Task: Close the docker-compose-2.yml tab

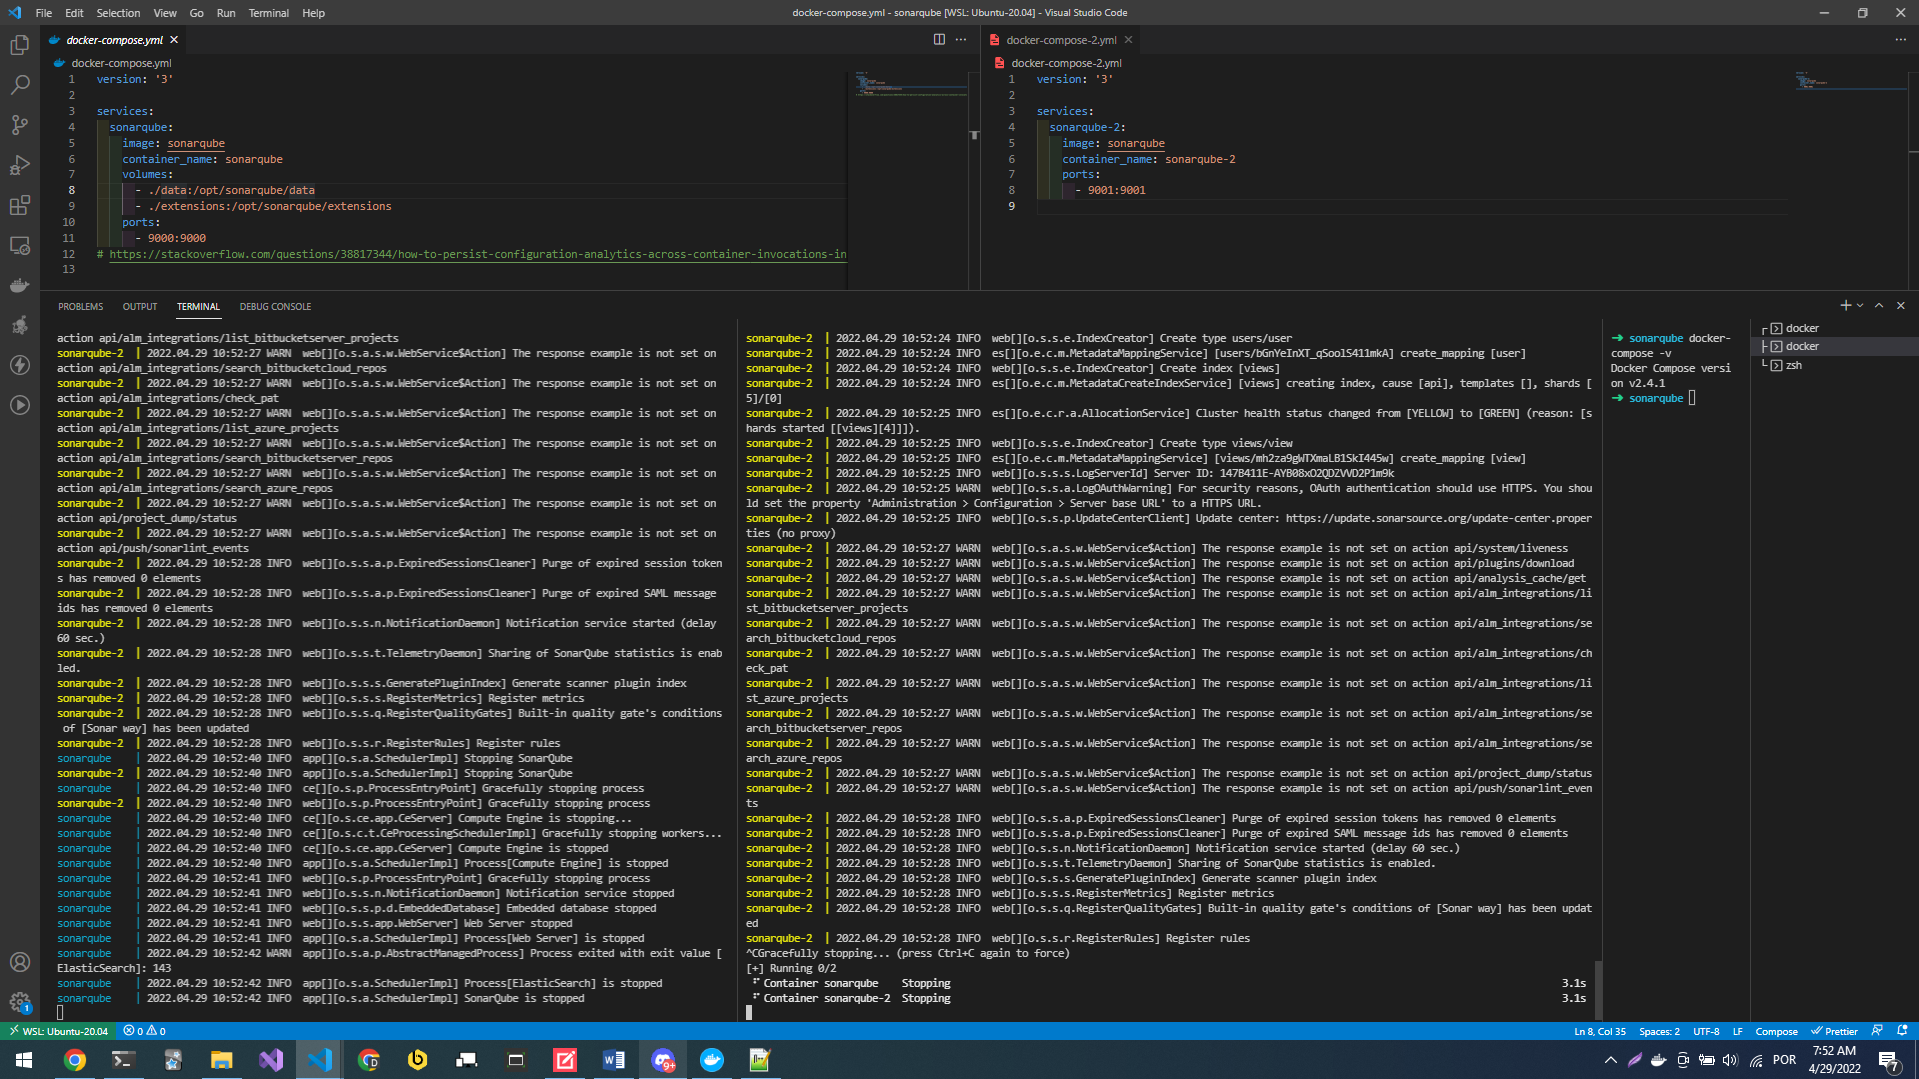Action: click(1128, 40)
